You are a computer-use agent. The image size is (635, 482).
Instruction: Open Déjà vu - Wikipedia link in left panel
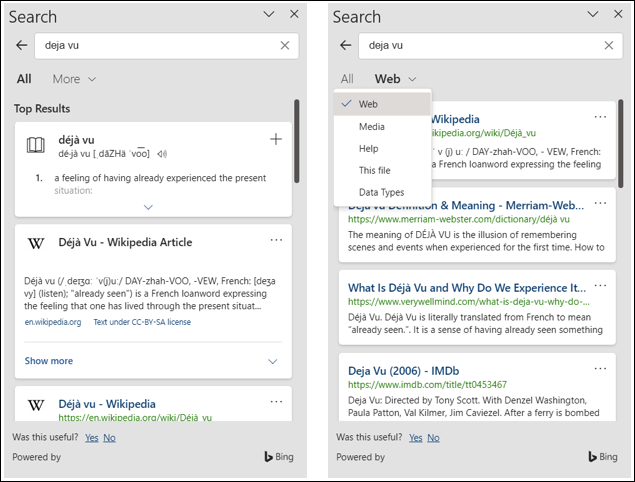107,404
